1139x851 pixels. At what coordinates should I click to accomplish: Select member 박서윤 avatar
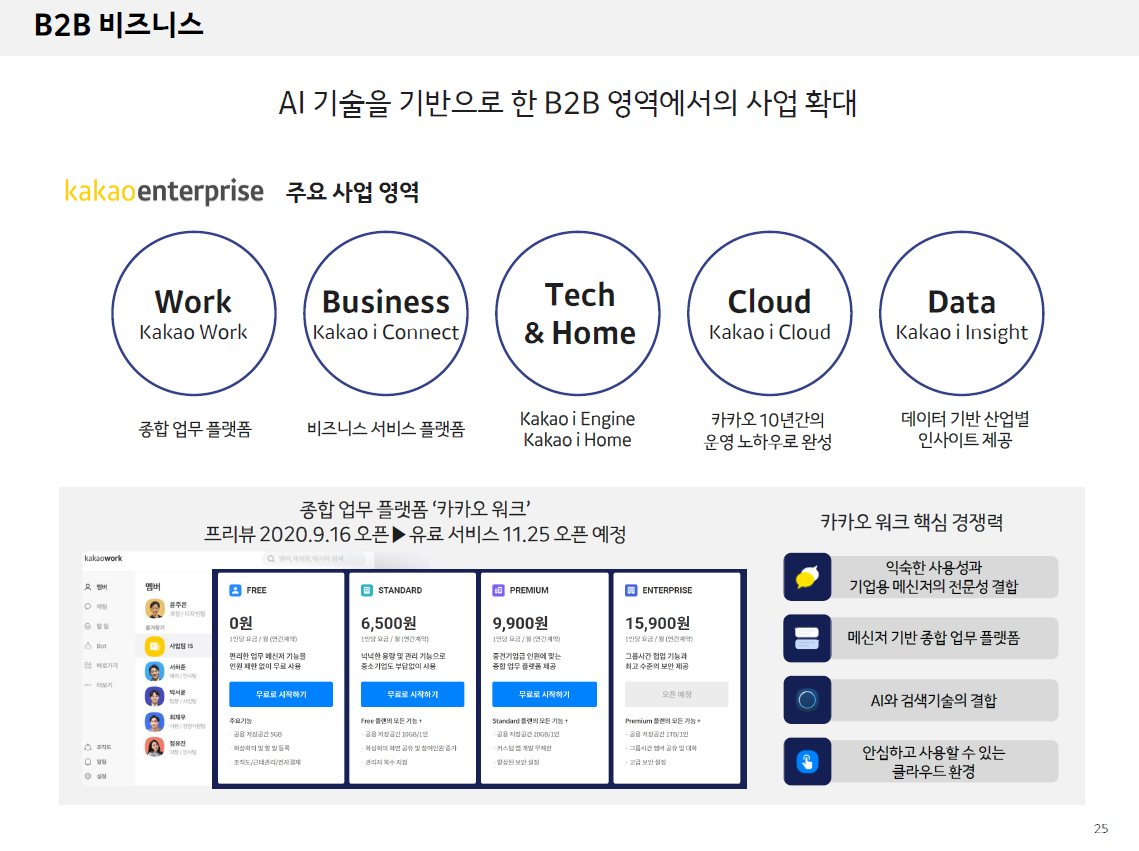[155, 696]
